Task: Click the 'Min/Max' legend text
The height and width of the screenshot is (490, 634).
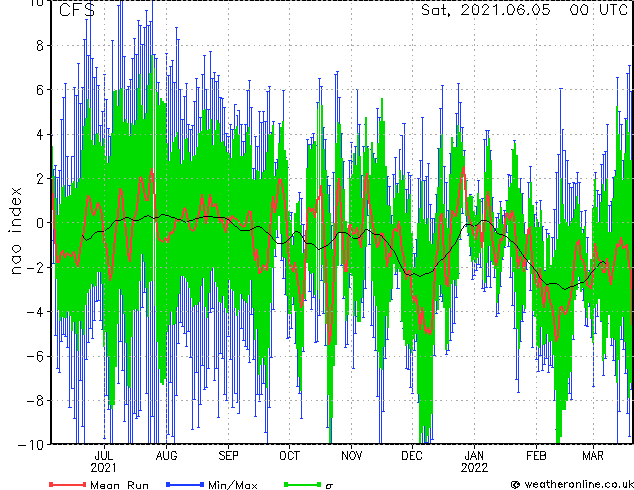Action: point(233,485)
